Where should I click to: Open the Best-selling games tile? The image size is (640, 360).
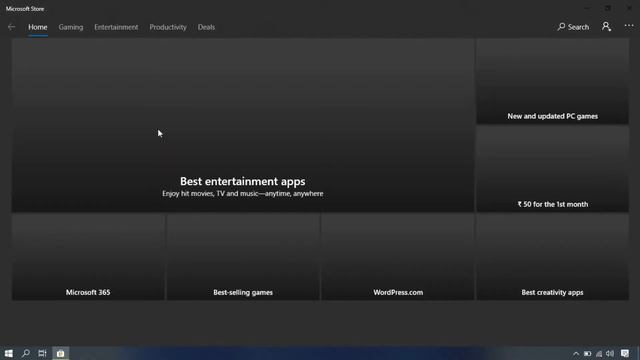point(243,257)
